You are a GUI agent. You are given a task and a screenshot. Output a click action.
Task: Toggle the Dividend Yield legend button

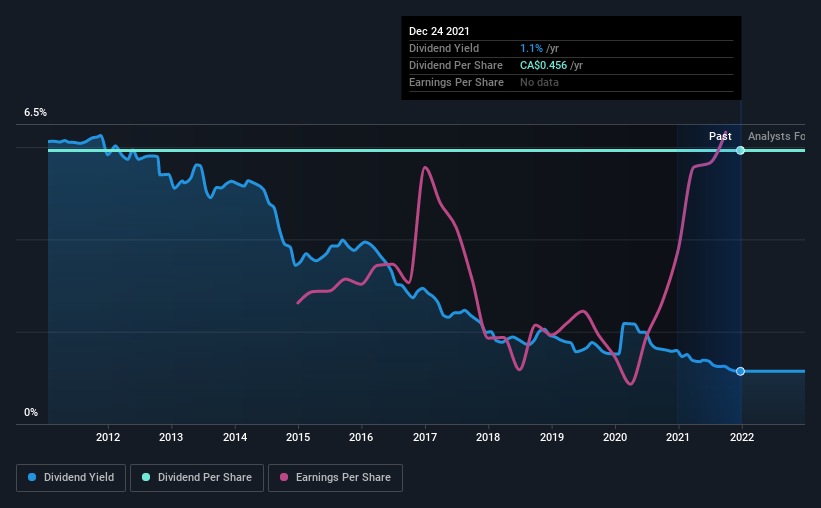71,478
